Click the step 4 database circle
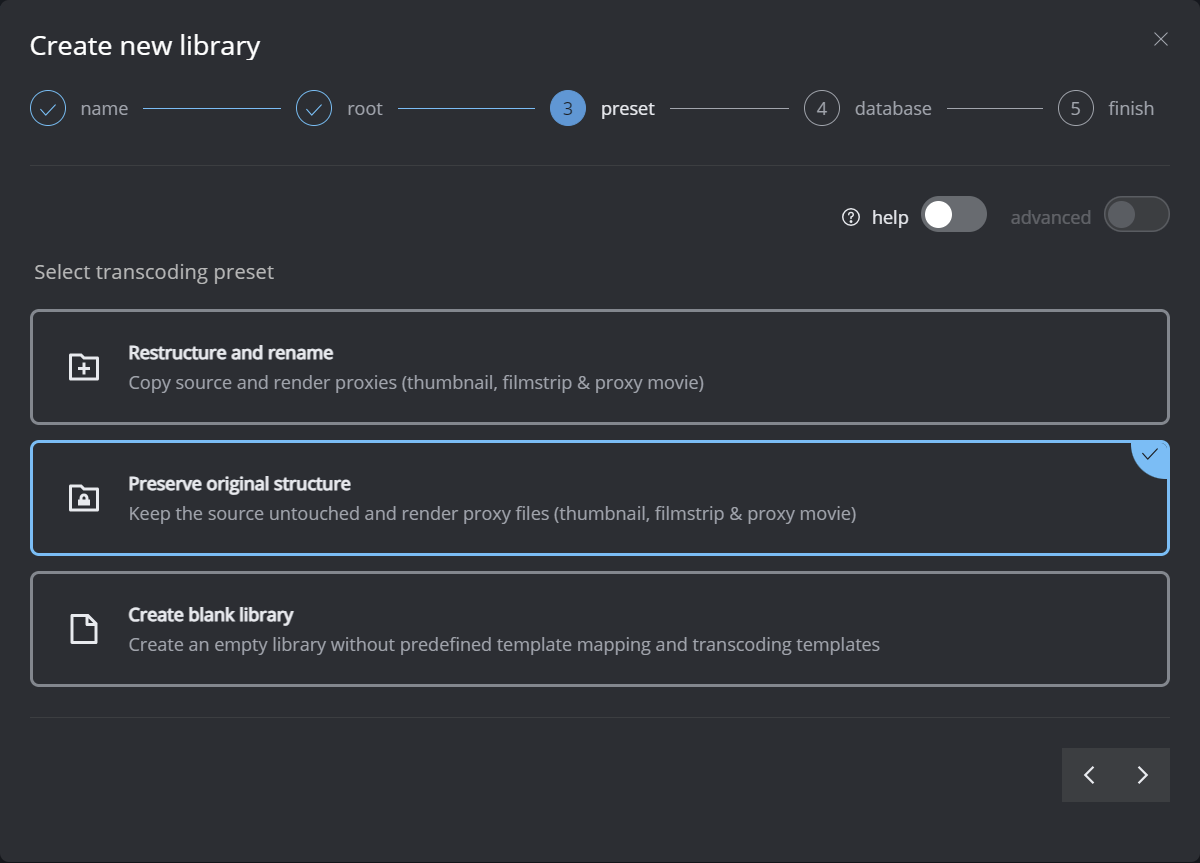The height and width of the screenshot is (863, 1200). point(821,108)
